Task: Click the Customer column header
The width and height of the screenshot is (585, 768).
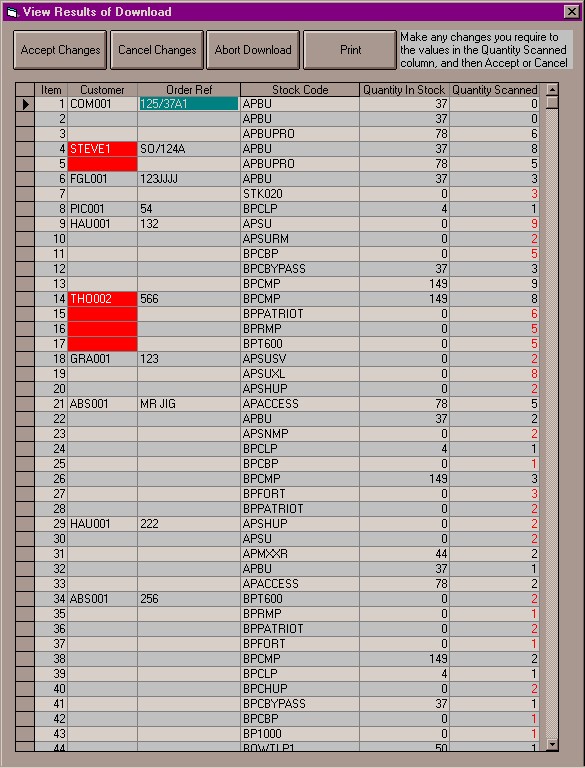Action: (102, 90)
